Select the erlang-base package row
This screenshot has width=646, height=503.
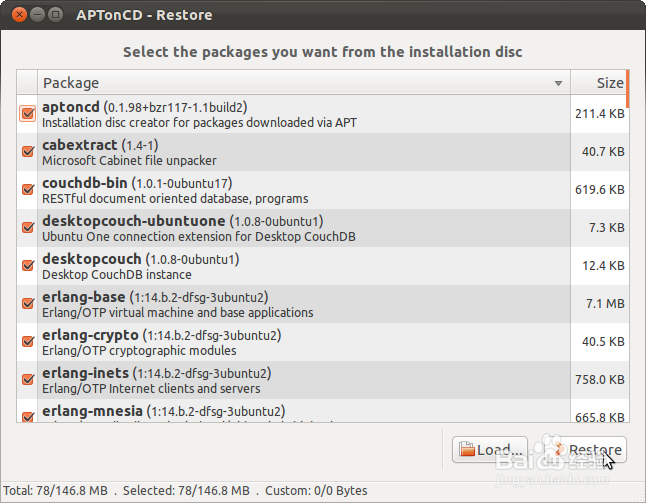300,304
